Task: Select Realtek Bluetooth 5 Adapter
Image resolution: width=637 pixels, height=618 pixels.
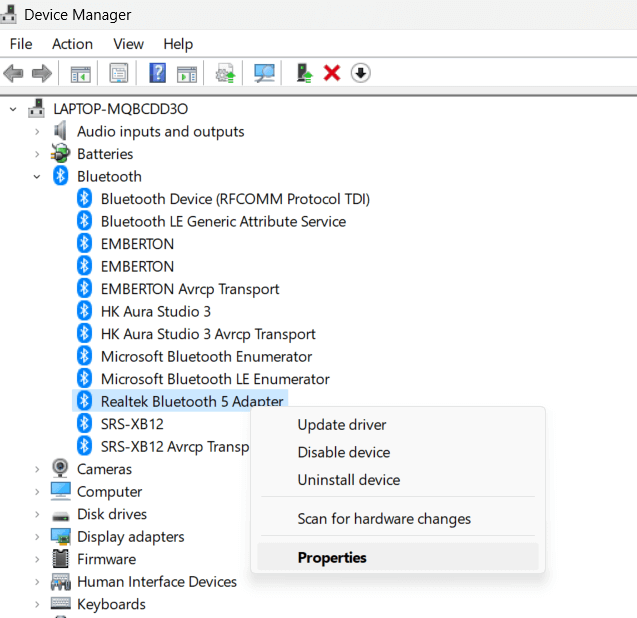Action: point(192,401)
